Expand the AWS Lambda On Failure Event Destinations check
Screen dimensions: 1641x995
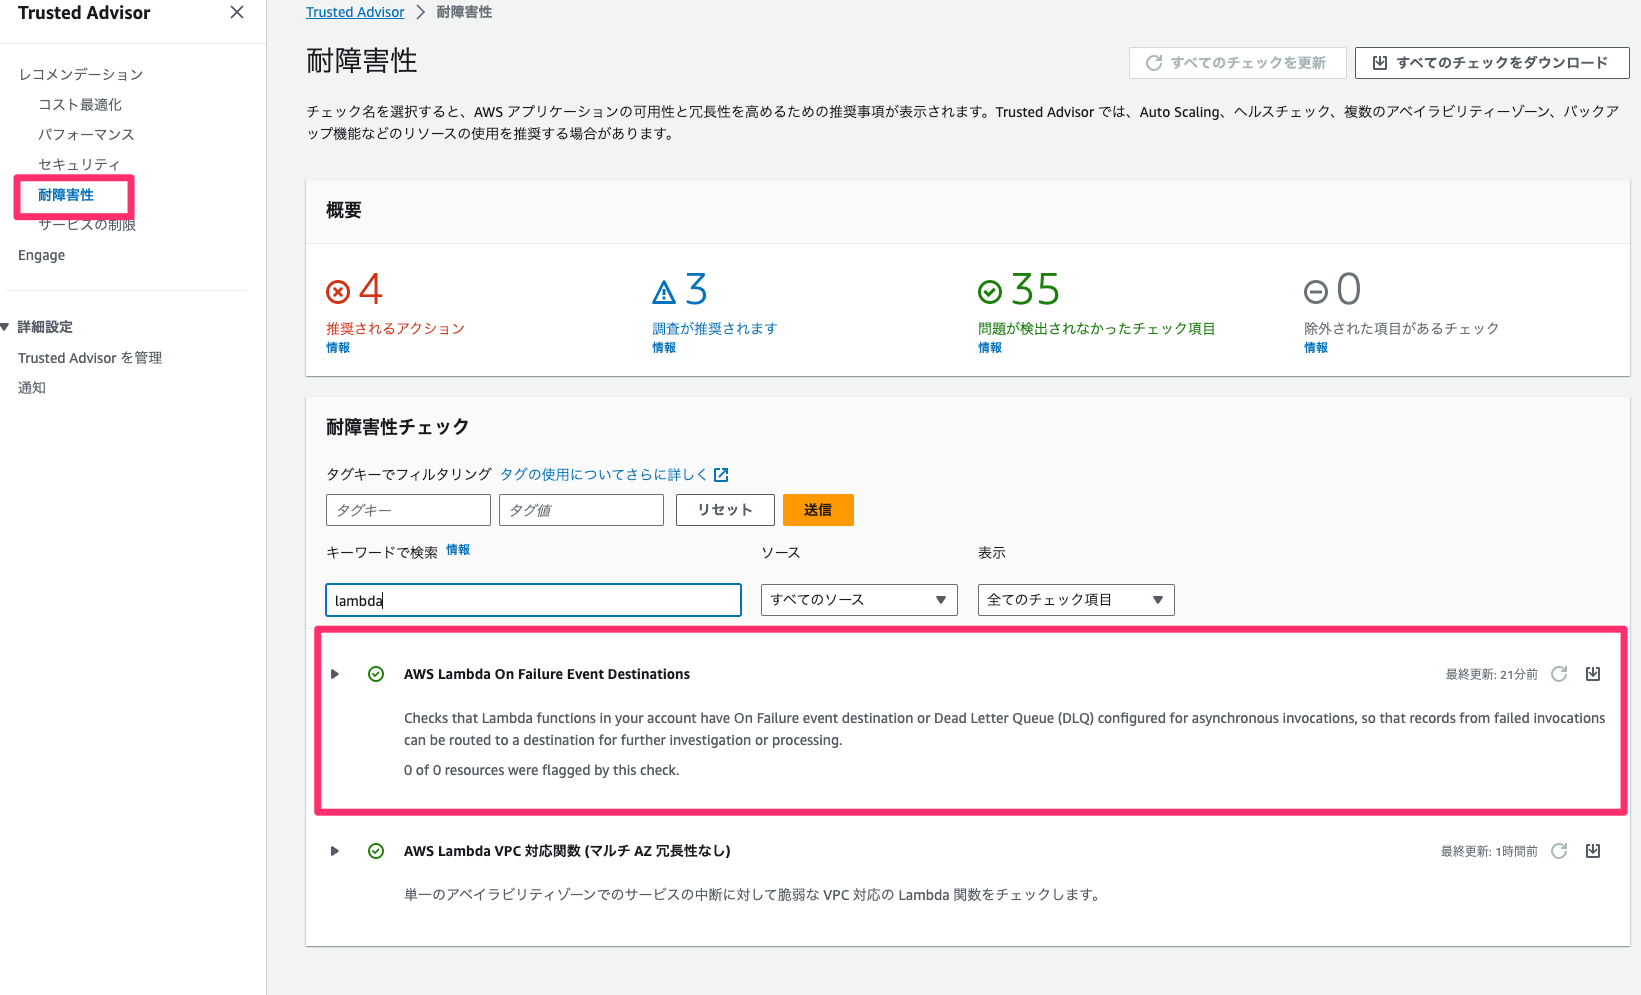tap(334, 673)
